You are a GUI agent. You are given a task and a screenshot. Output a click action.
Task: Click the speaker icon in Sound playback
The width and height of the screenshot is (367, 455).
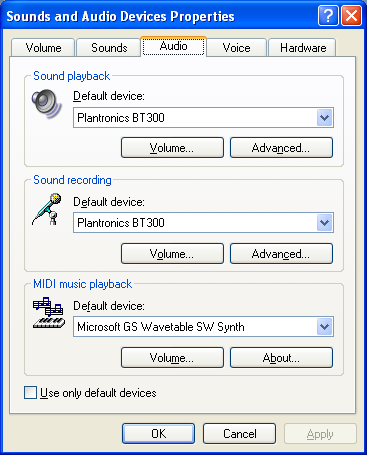[47, 103]
